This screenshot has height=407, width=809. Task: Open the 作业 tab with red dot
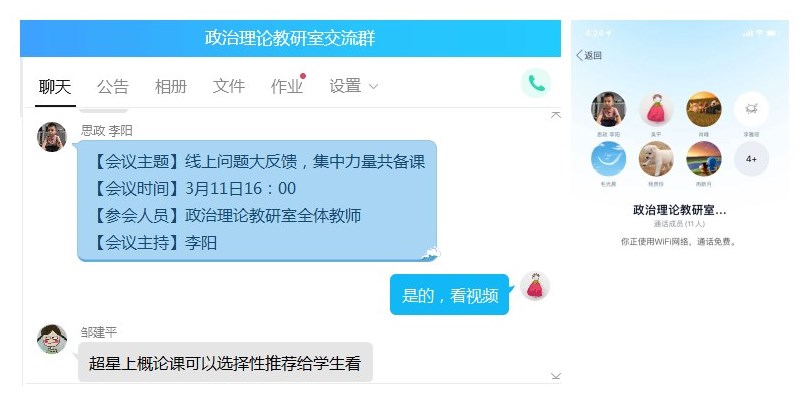point(287,86)
